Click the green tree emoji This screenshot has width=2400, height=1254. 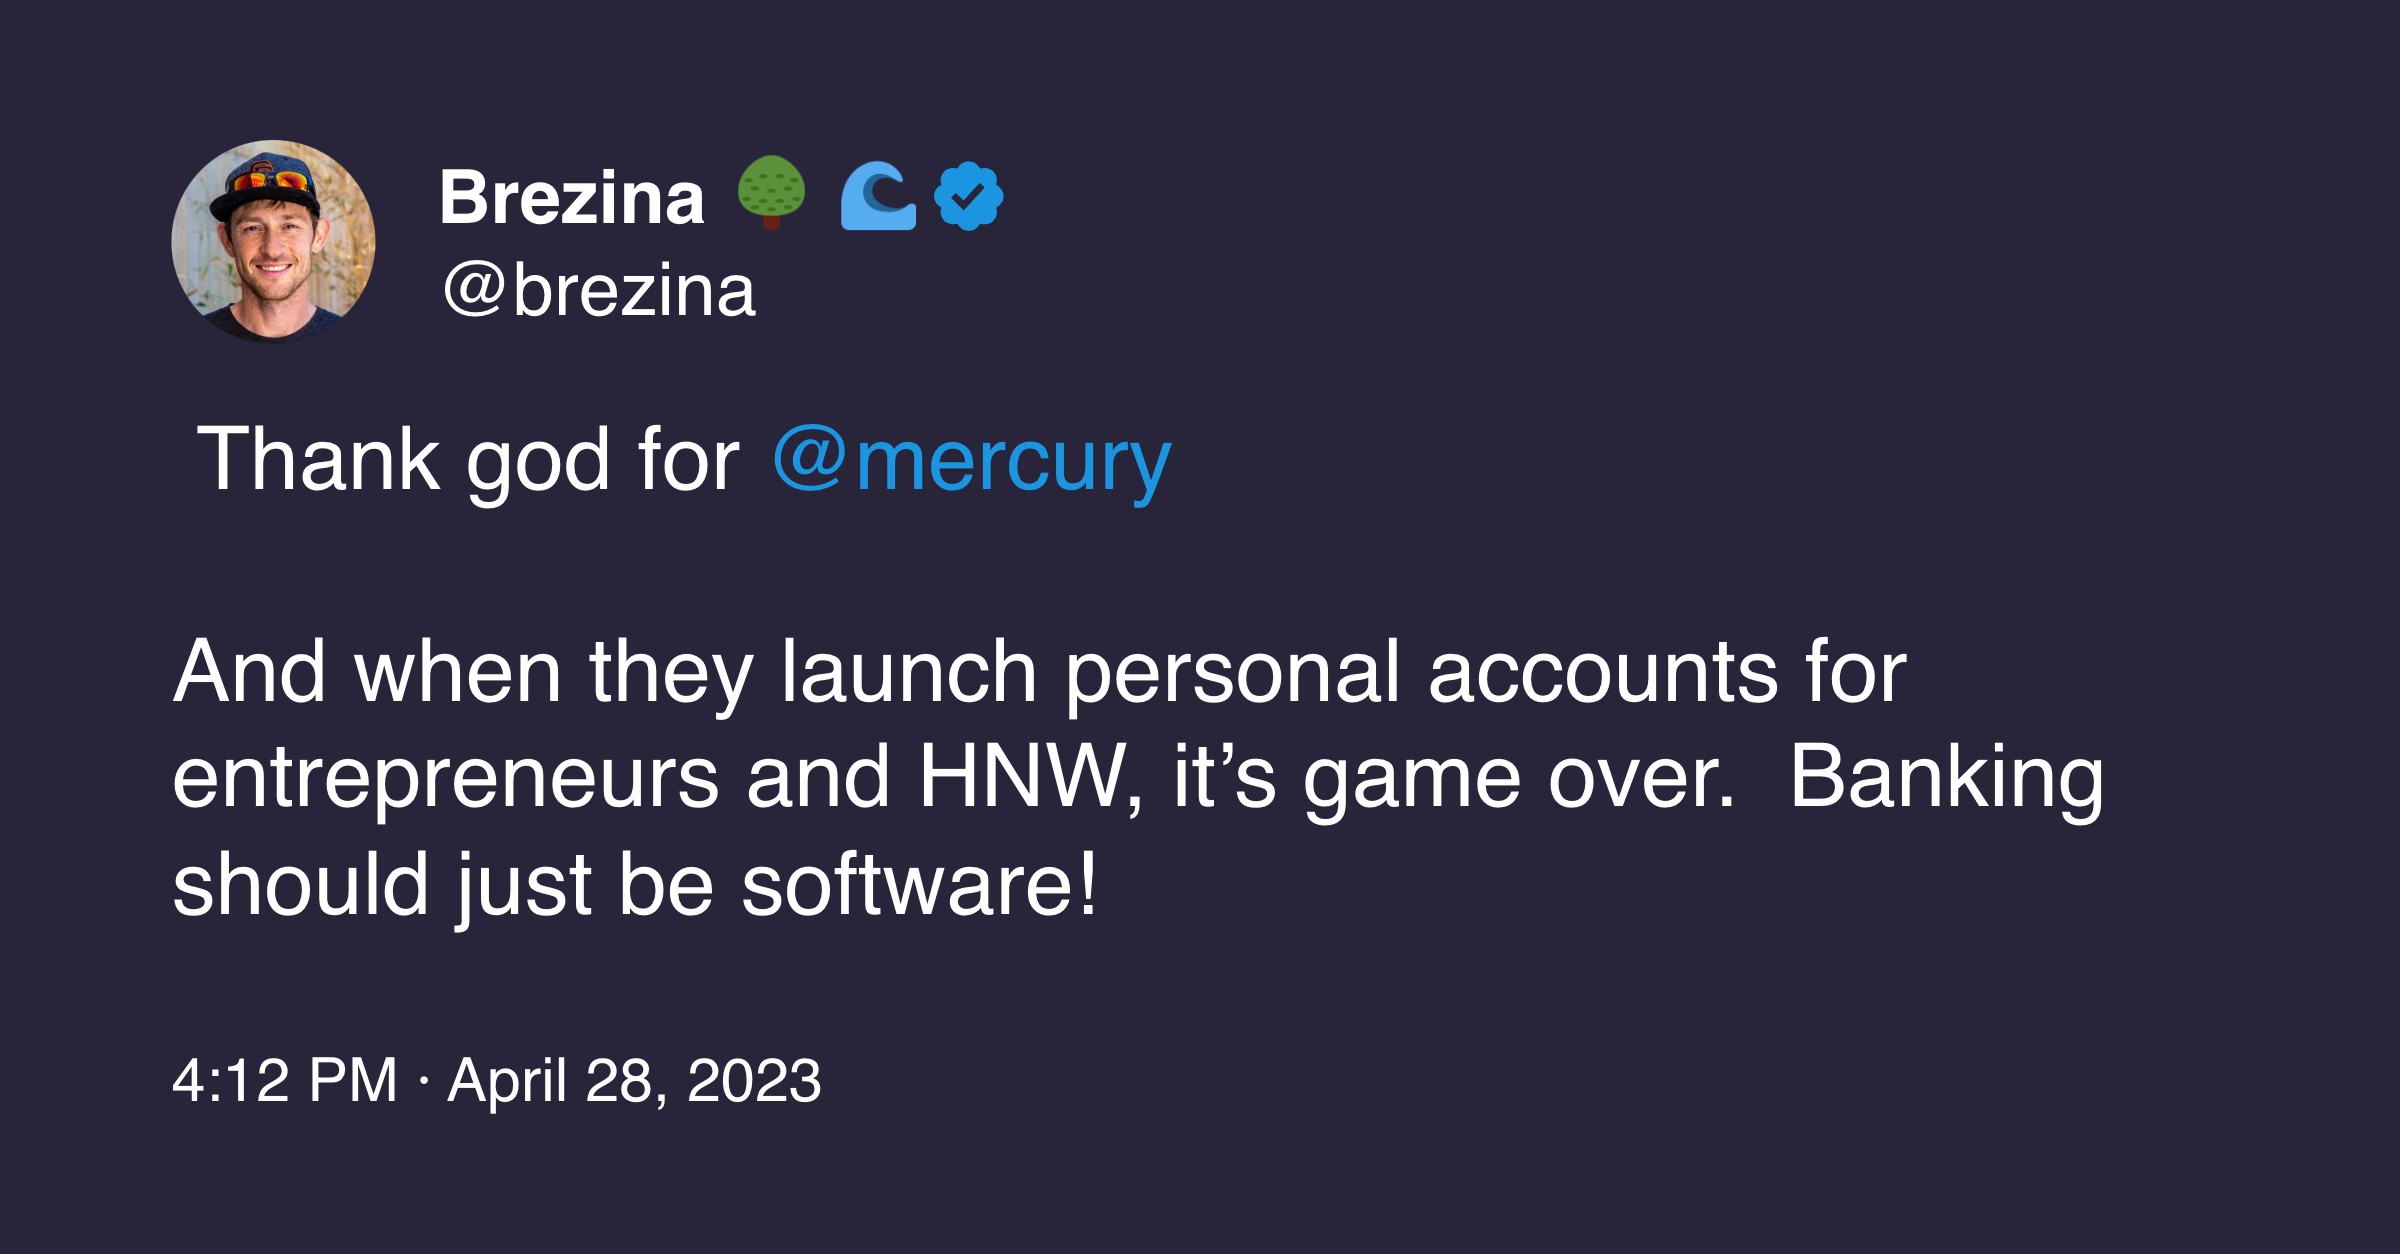point(771,192)
